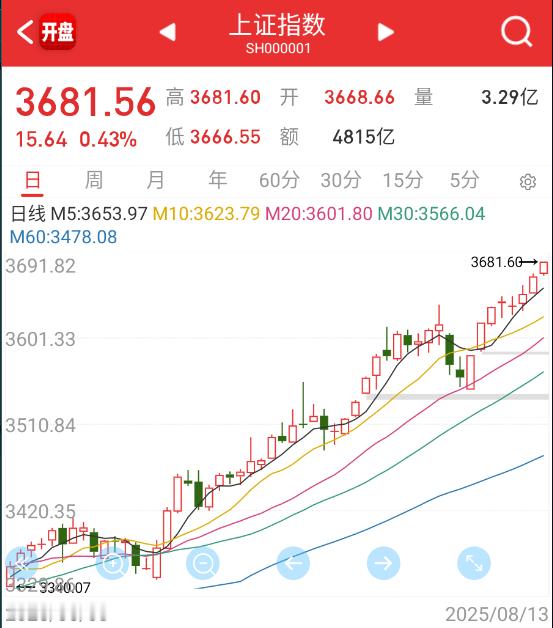The height and width of the screenshot is (628, 553).
Task: Tap current price 3681.56
Action: (x=85, y=102)
